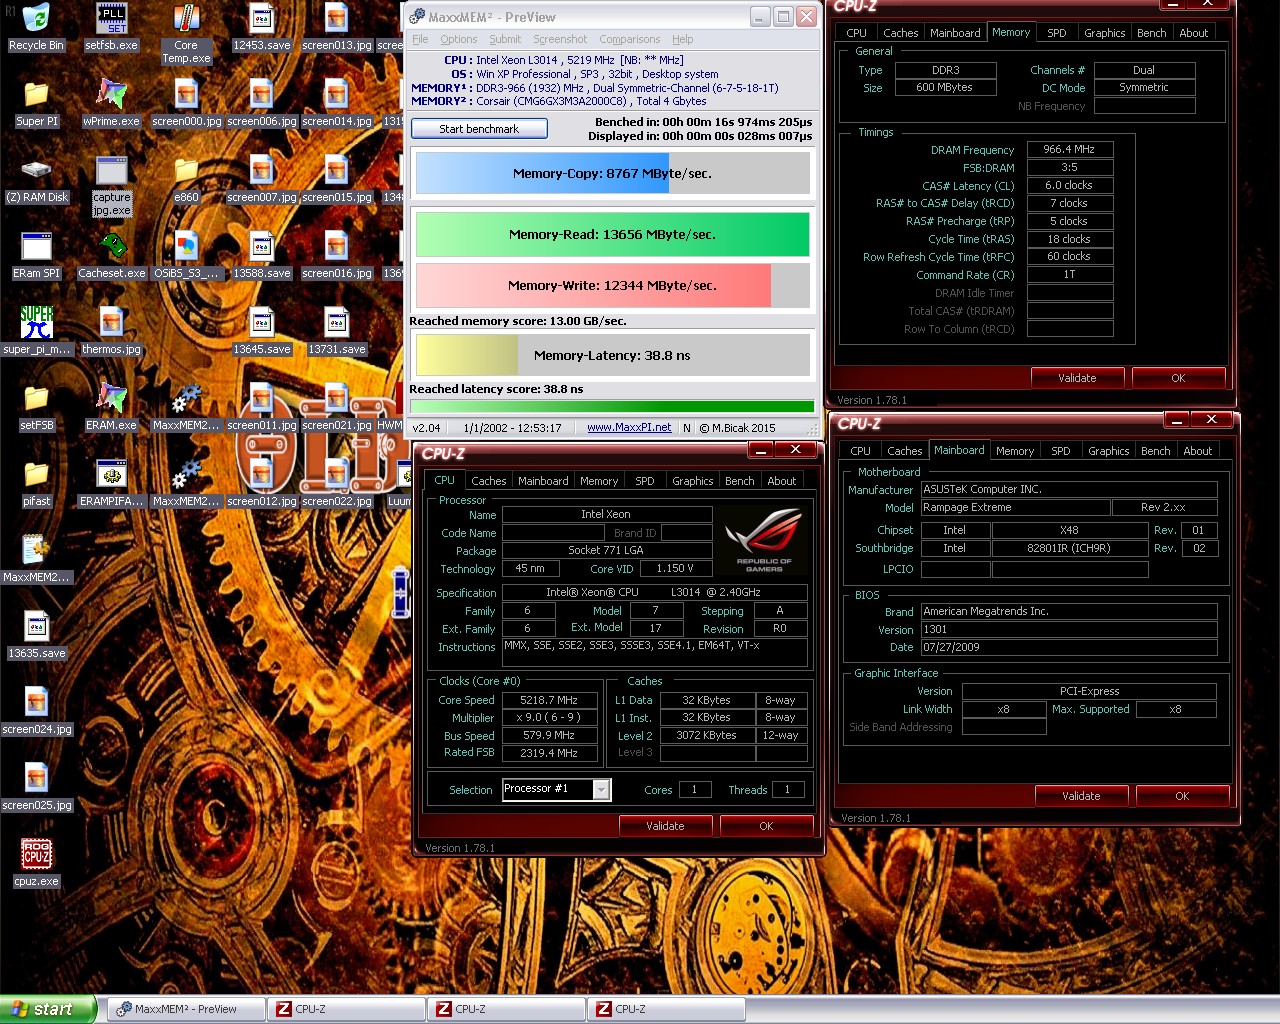This screenshot has width=1280, height=1024.
Task: Launch setfsb.exe desktop icon
Action: (x=111, y=27)
